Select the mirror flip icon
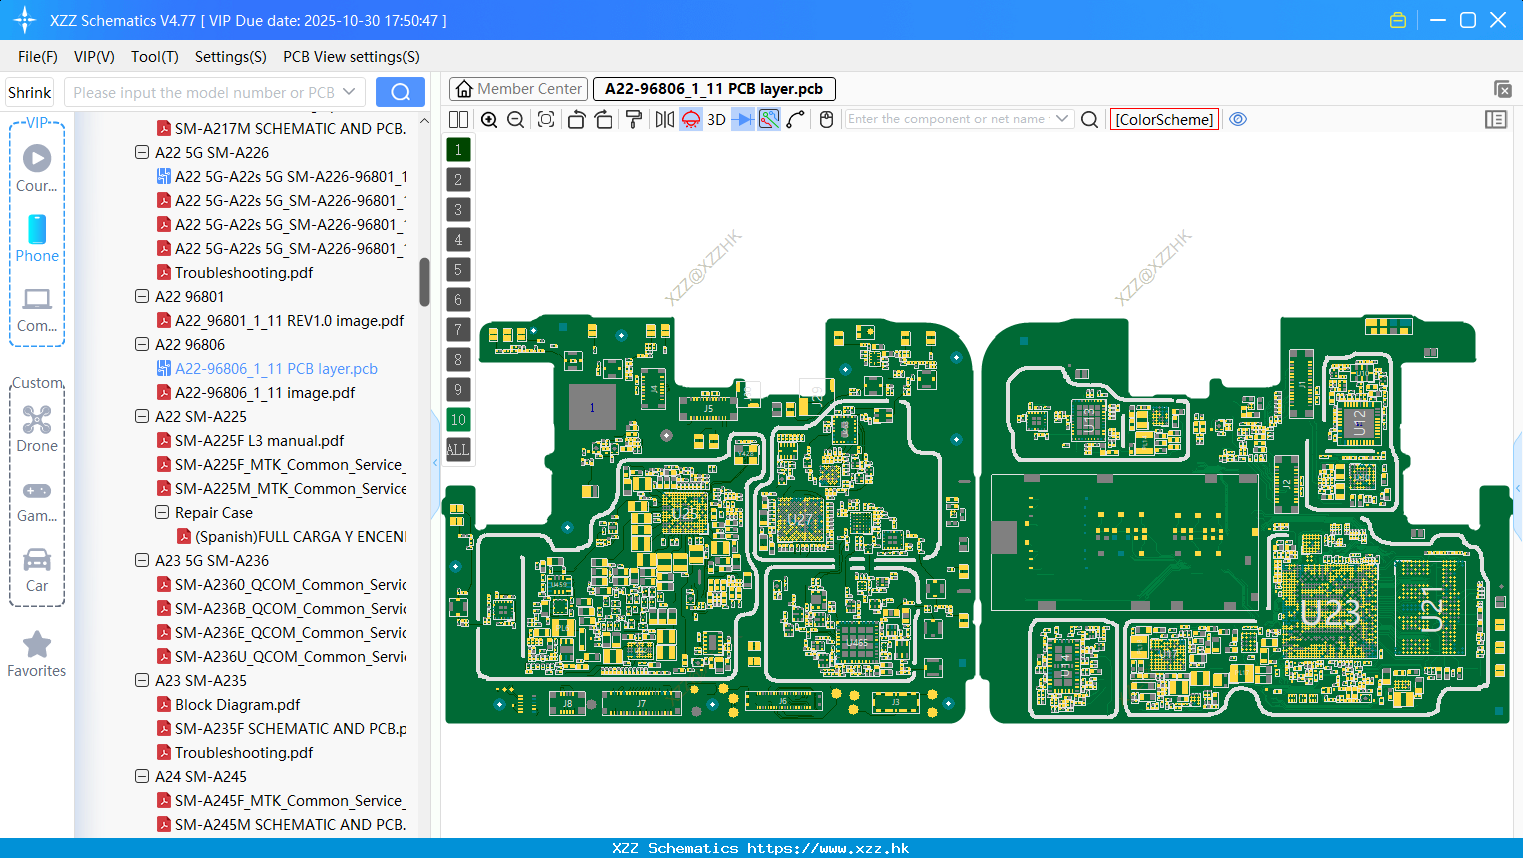 coord(665,119)
